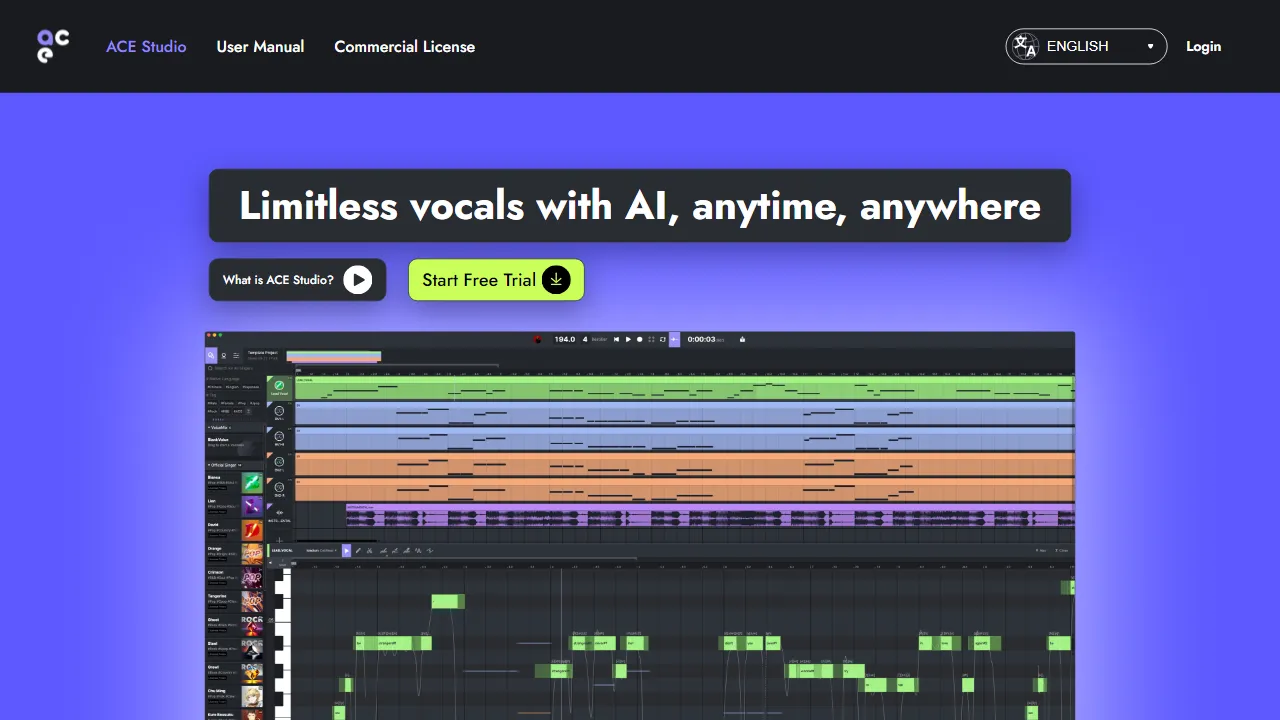Click the Login link
The height and width of the screenshot is (720, 1280).
[x=1203, y=46]
